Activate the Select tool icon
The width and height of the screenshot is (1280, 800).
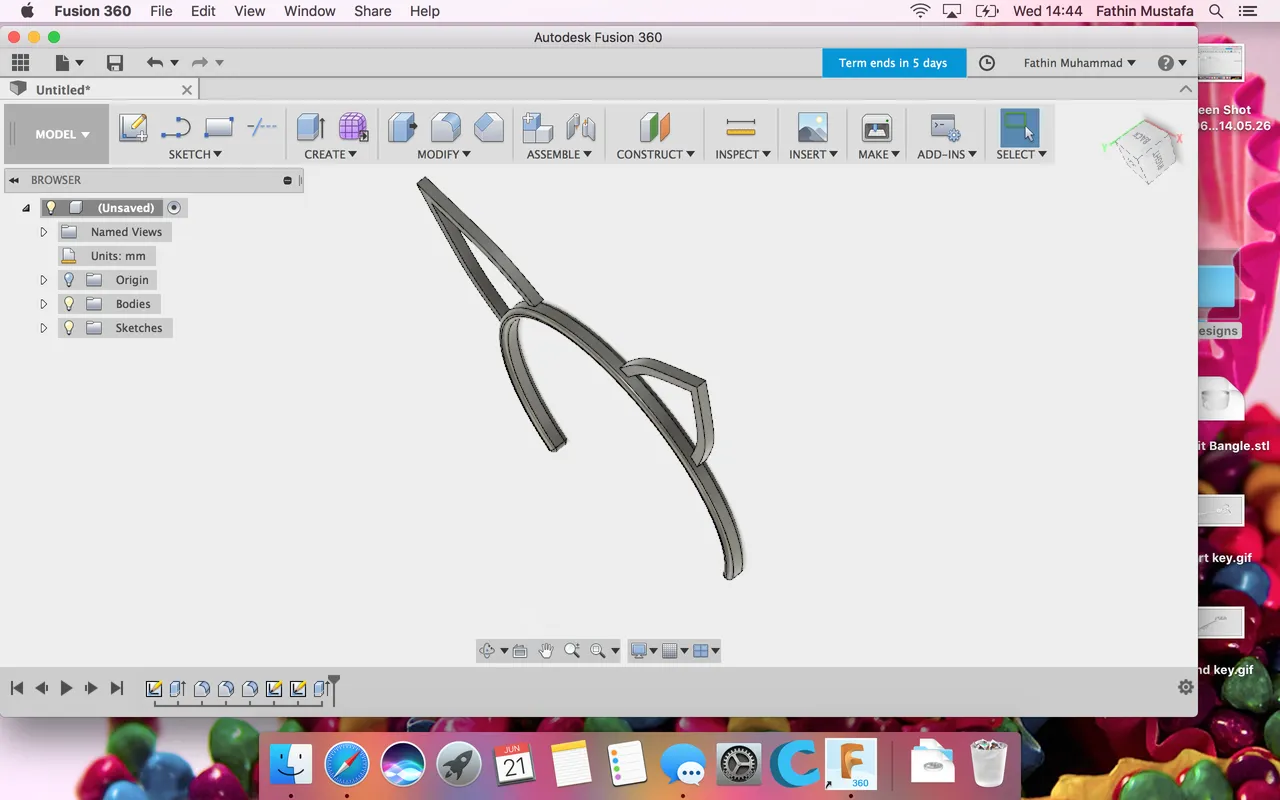(1020, 127)
